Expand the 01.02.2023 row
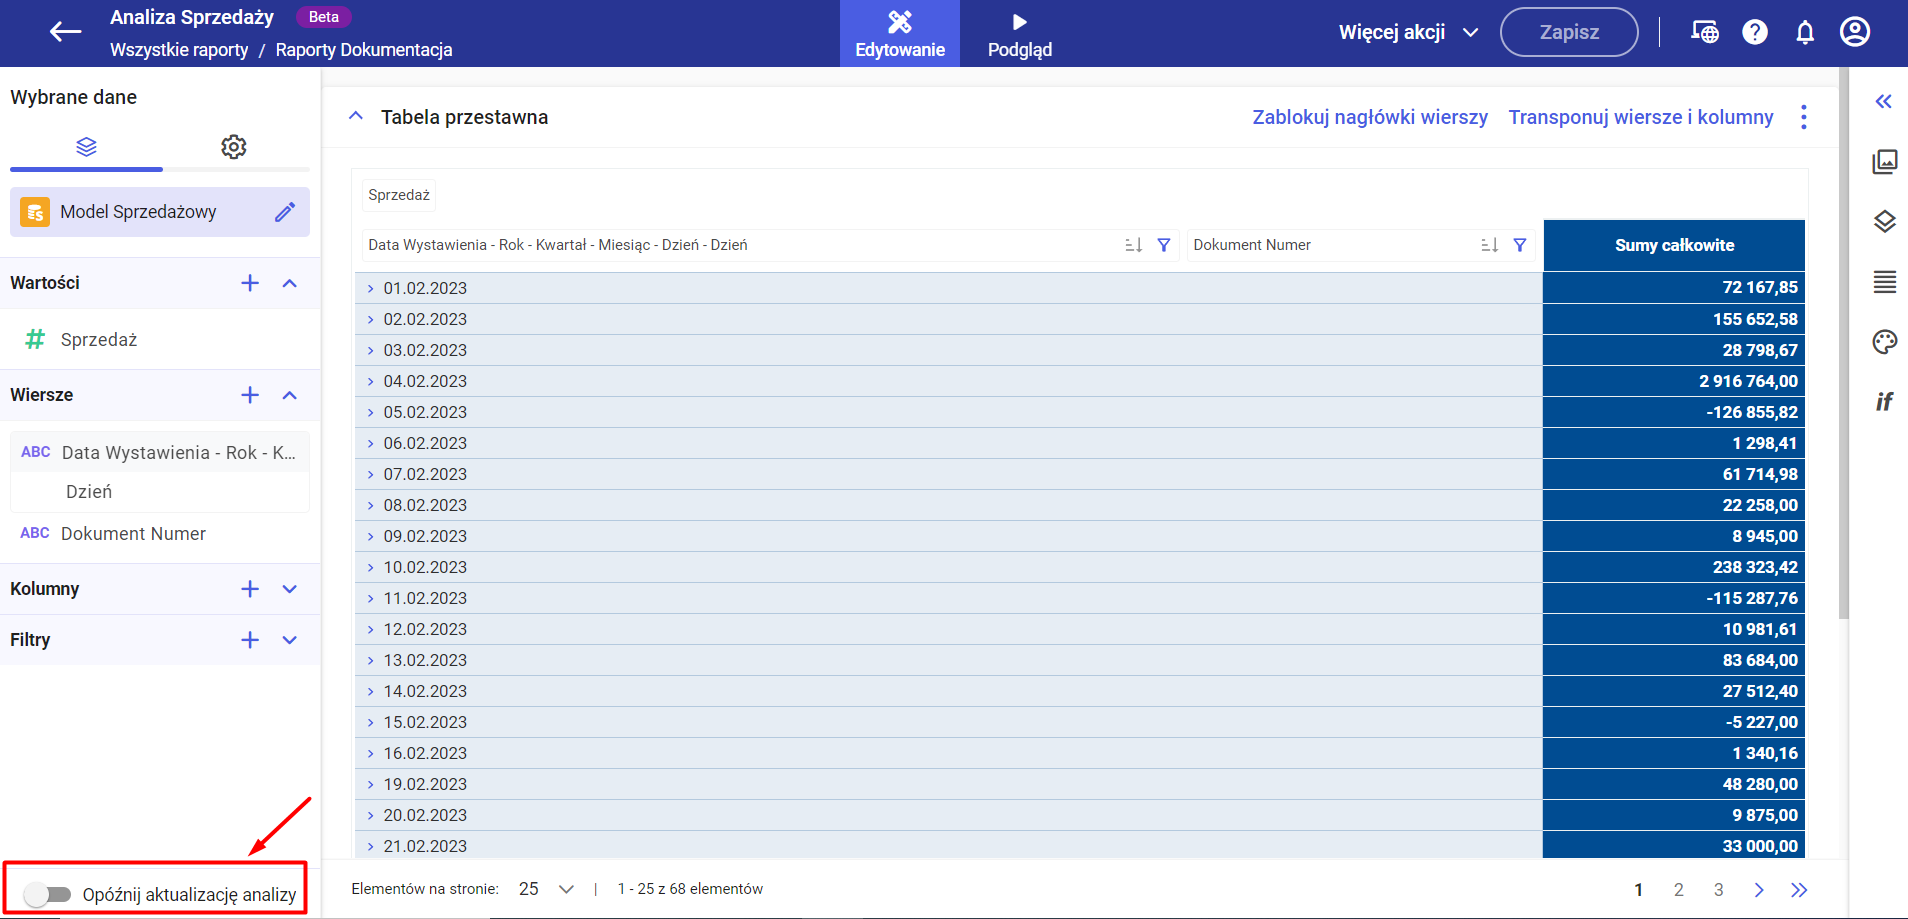The height and width of the screenshot is (919, 1908). coord(370,288)
